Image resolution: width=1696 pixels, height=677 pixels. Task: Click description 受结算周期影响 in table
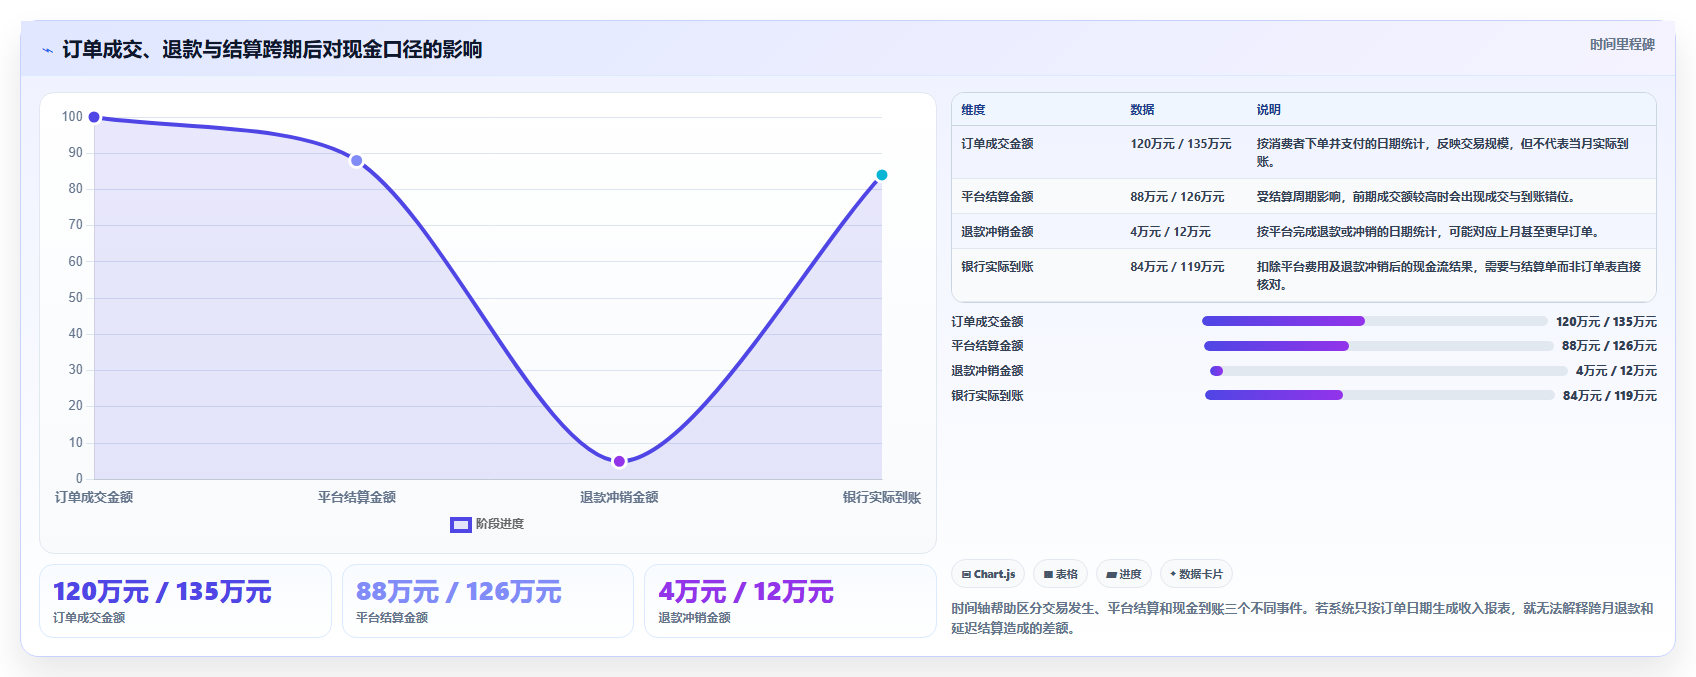pos(1416,197)
